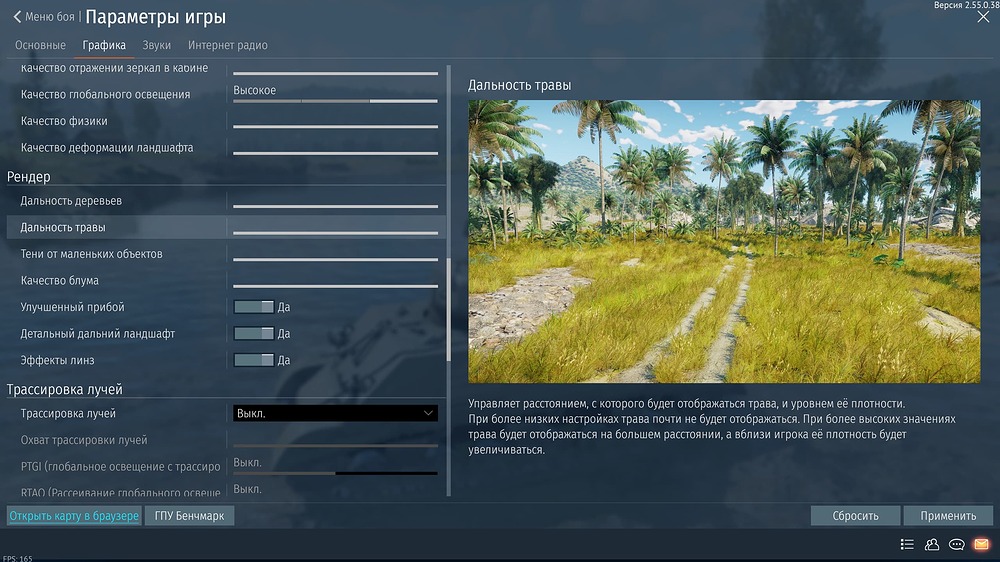
Task: Adjust Дальность деревьев slider
Action: (x=335, y=206)
